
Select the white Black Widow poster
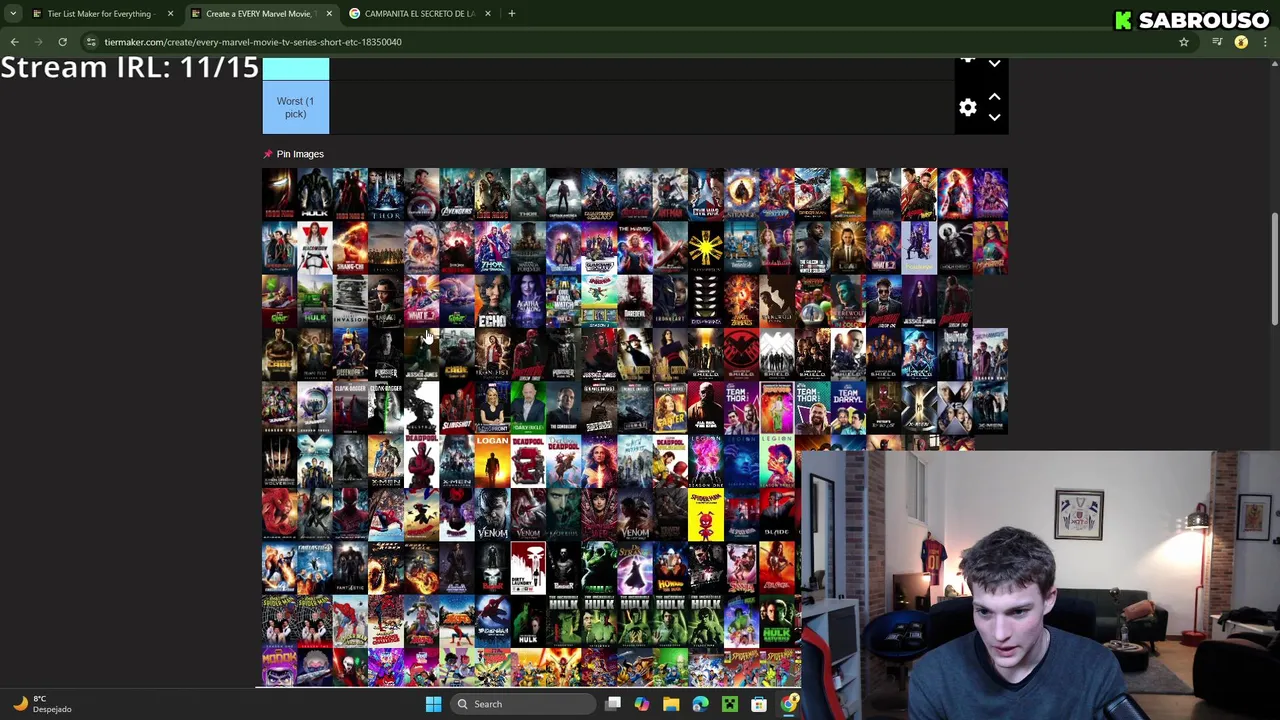[x=314, y=247]
